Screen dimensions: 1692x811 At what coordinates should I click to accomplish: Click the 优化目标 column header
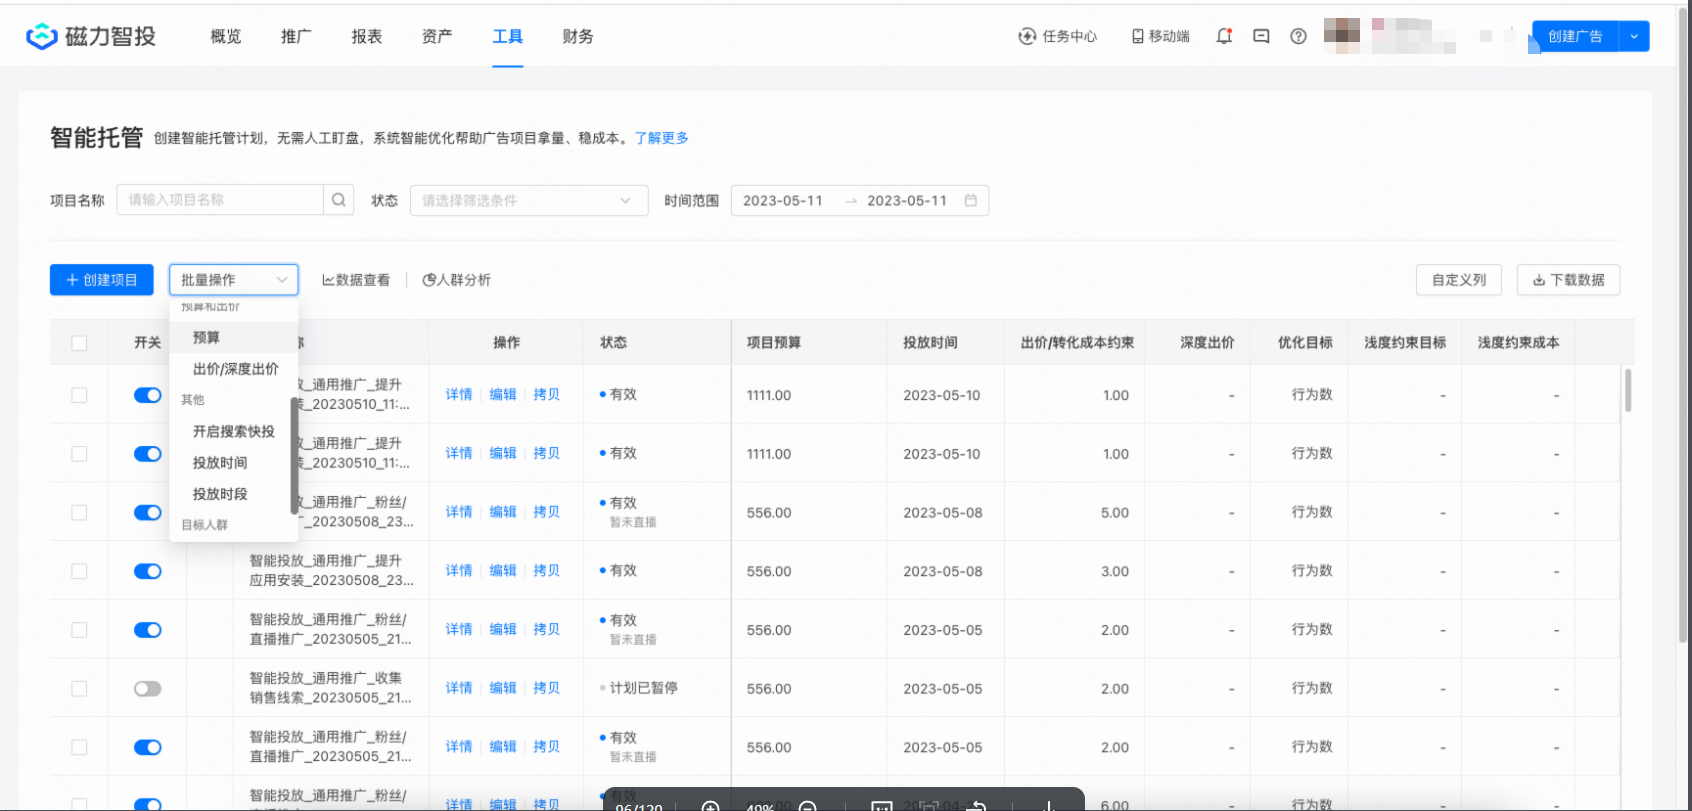[1305, 343]
